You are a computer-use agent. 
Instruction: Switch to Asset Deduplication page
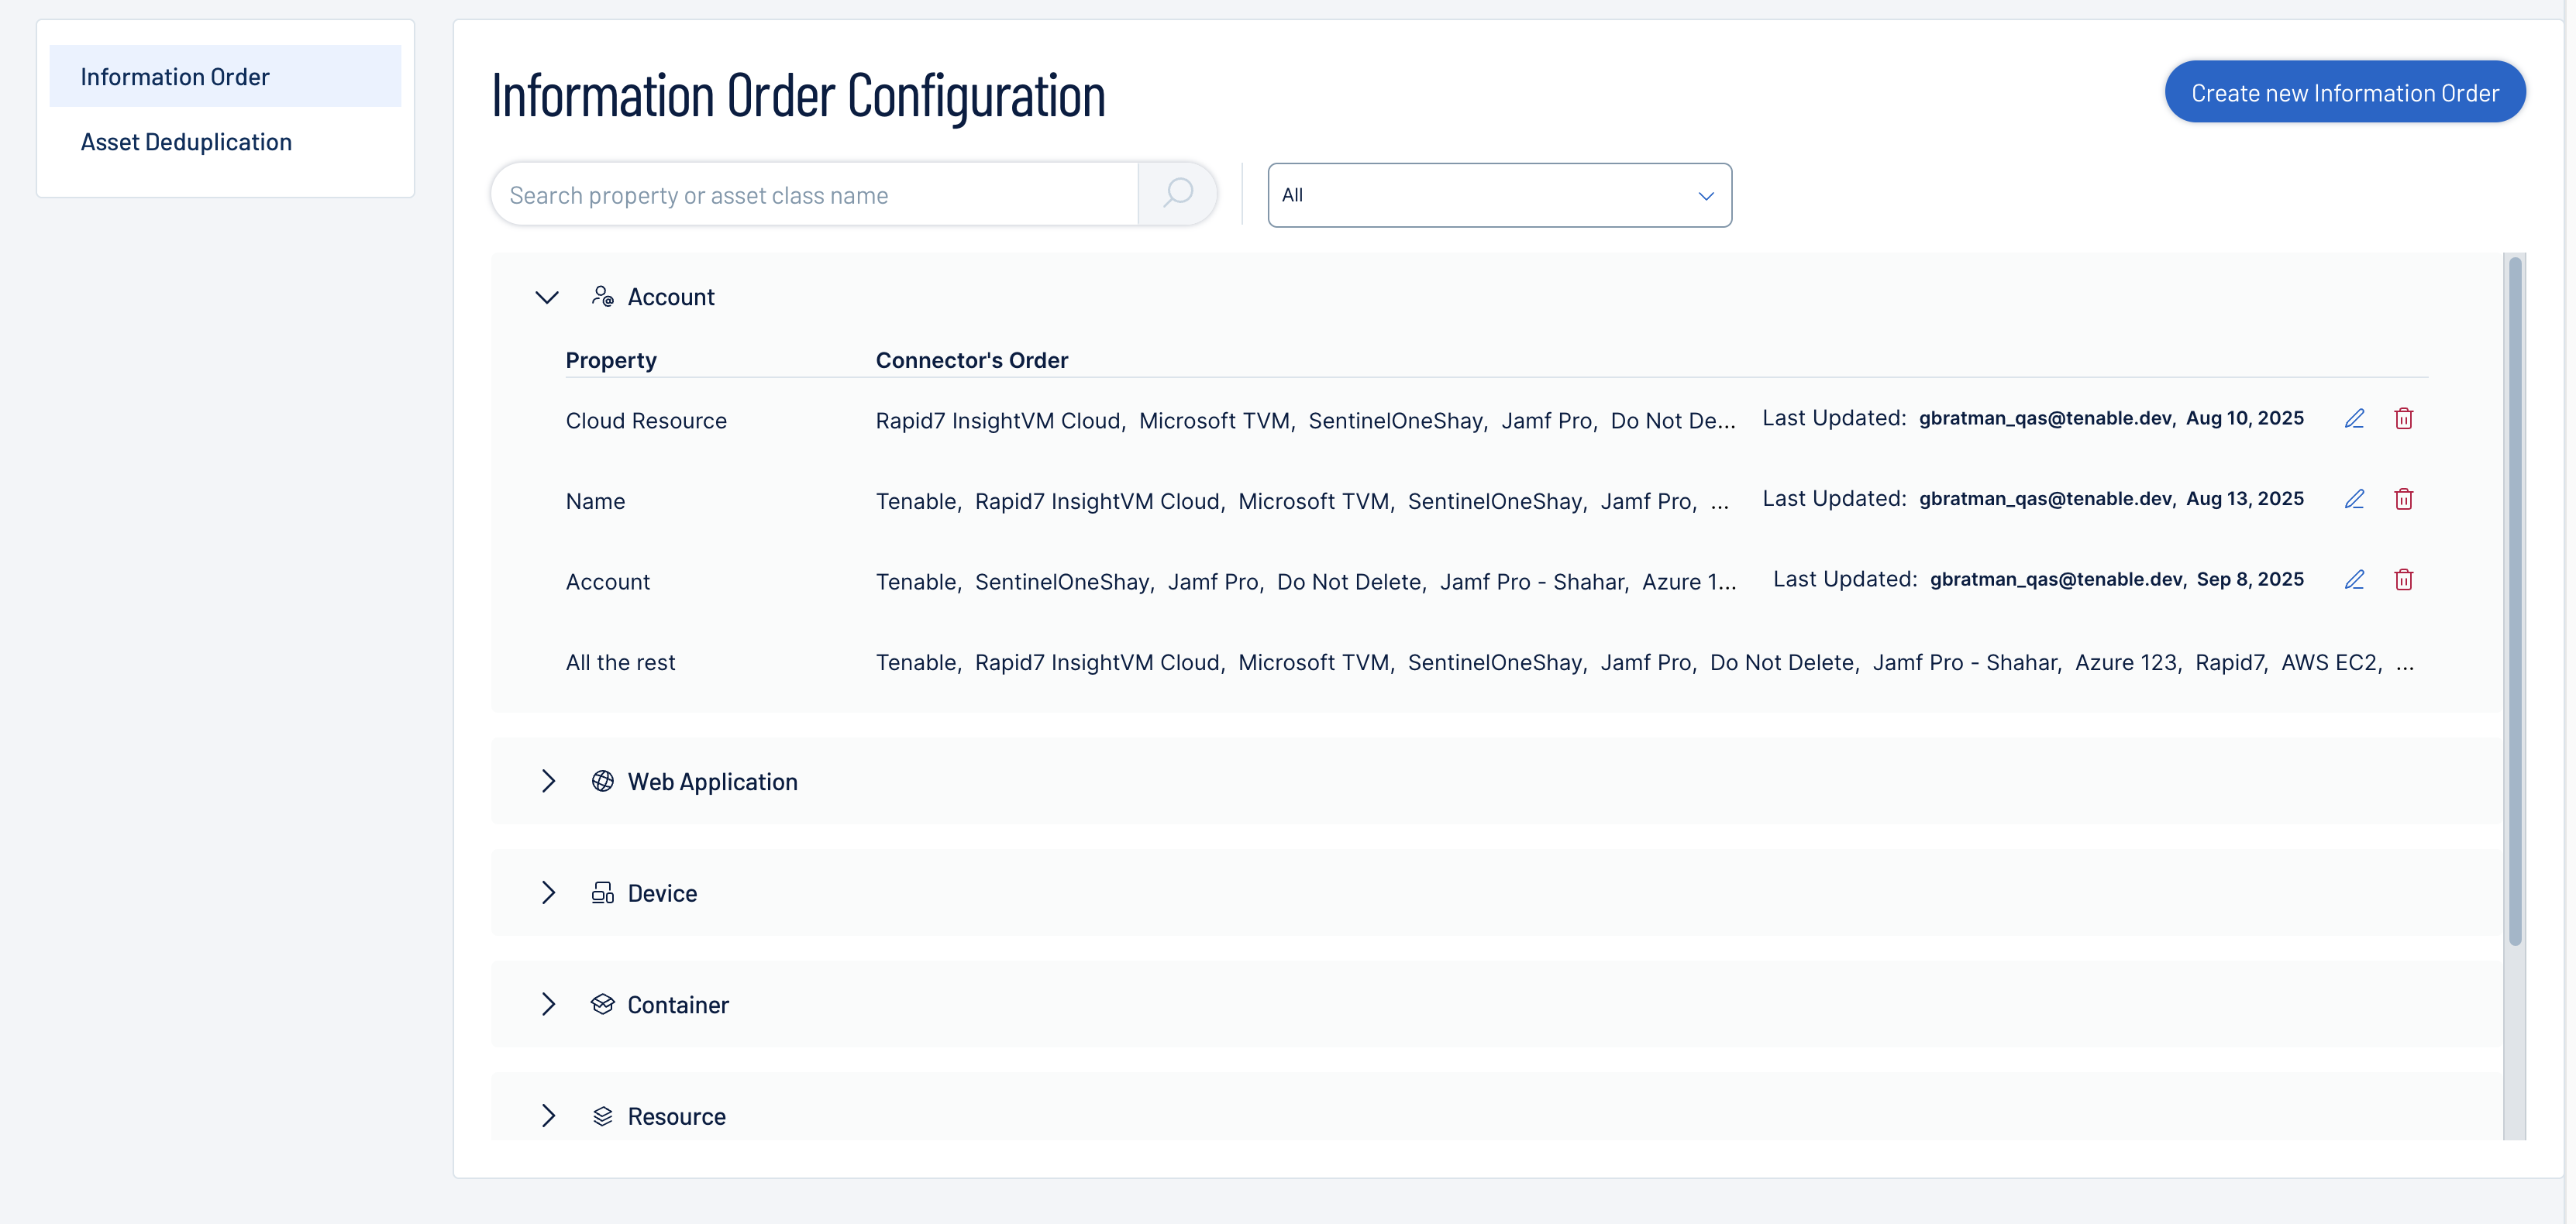click(x=186, y=142)
